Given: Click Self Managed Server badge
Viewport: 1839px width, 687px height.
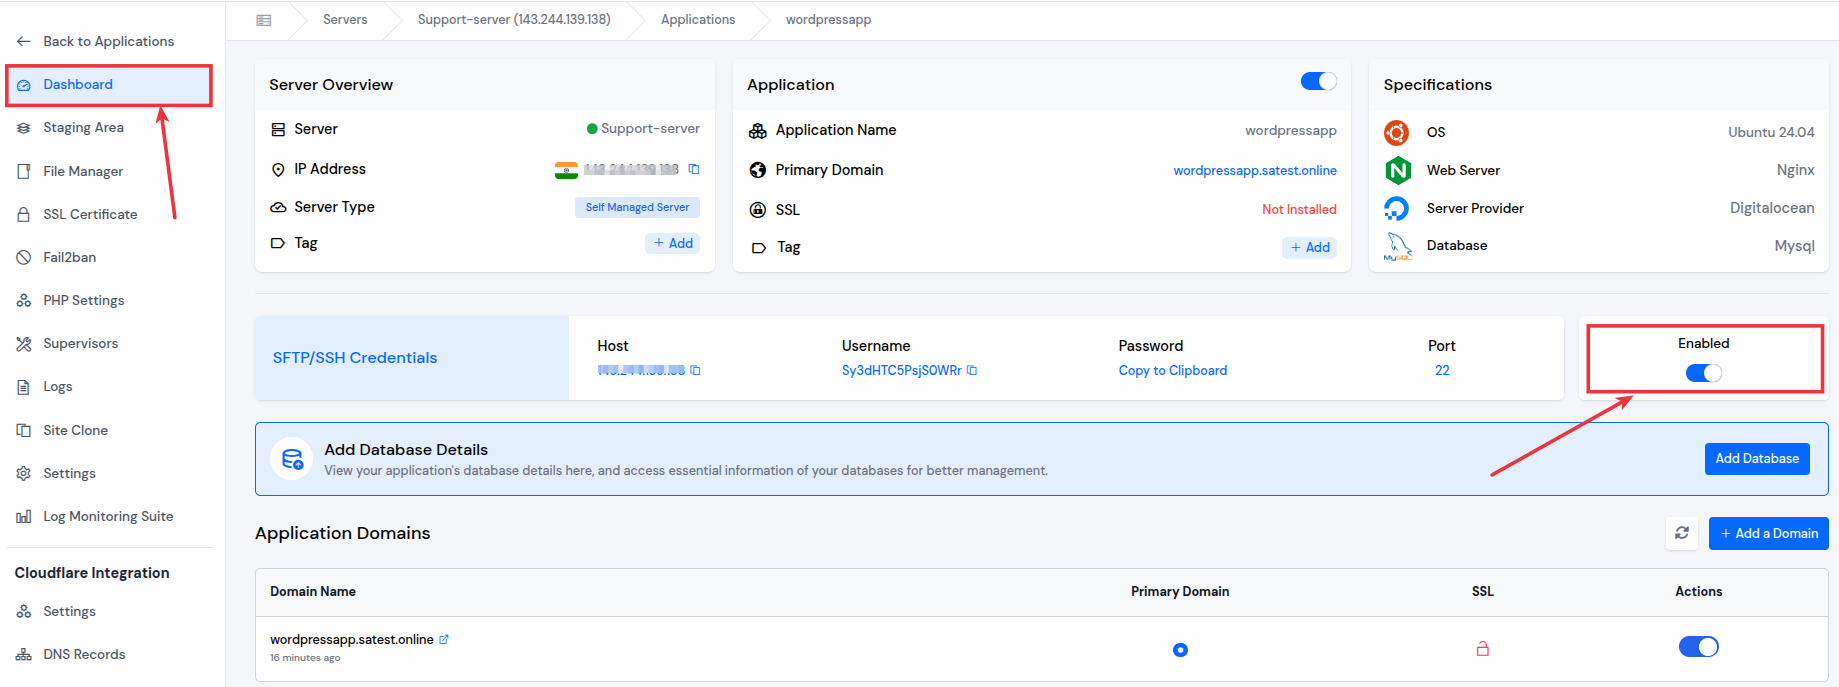Looking at the screenshot, I should click(637, 207).
